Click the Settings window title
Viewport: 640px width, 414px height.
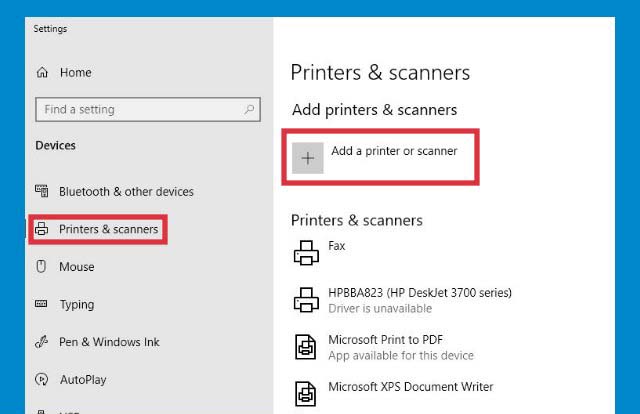[x=50, y=29]
